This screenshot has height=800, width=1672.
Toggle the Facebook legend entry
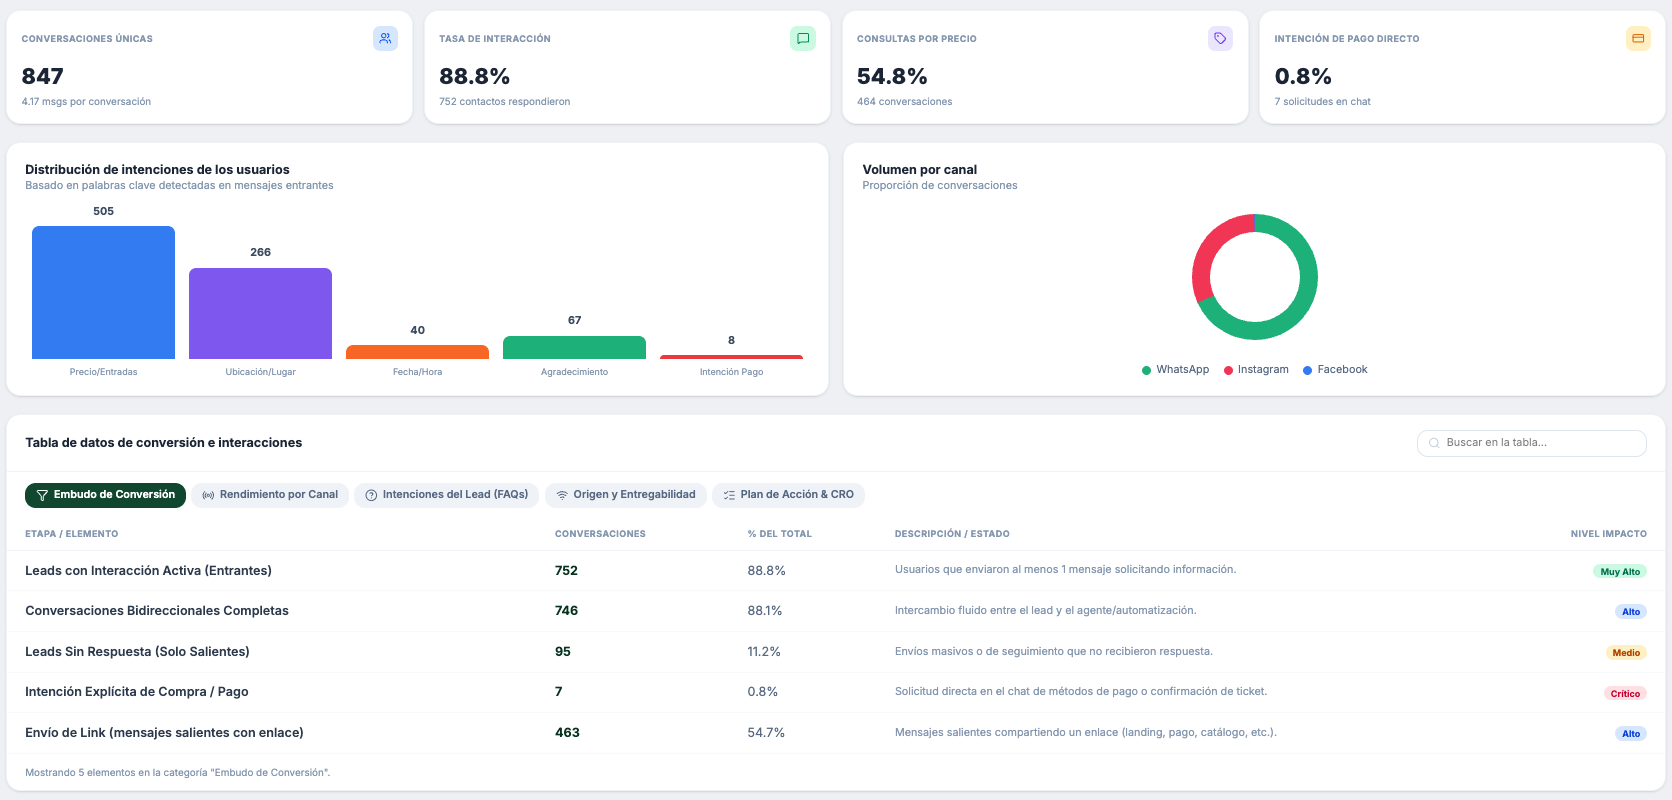point(1335,370)
